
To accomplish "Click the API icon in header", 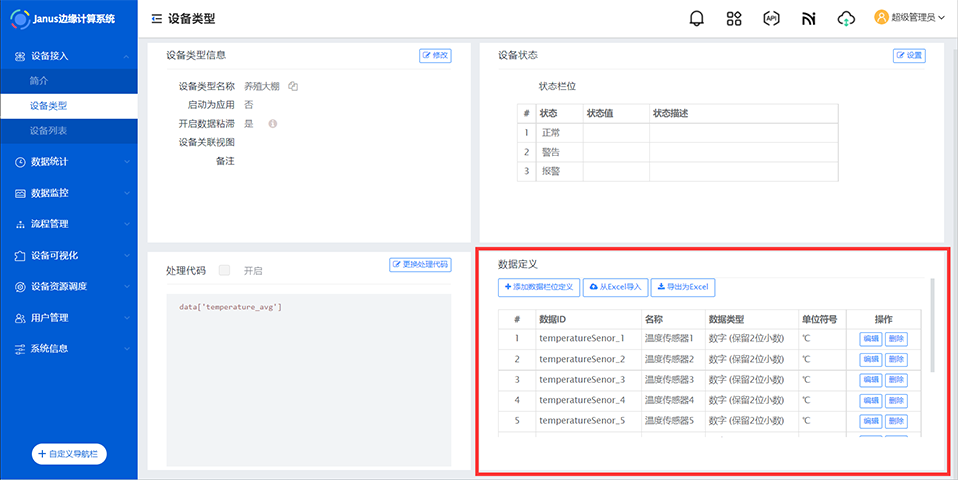I will 771,18.
